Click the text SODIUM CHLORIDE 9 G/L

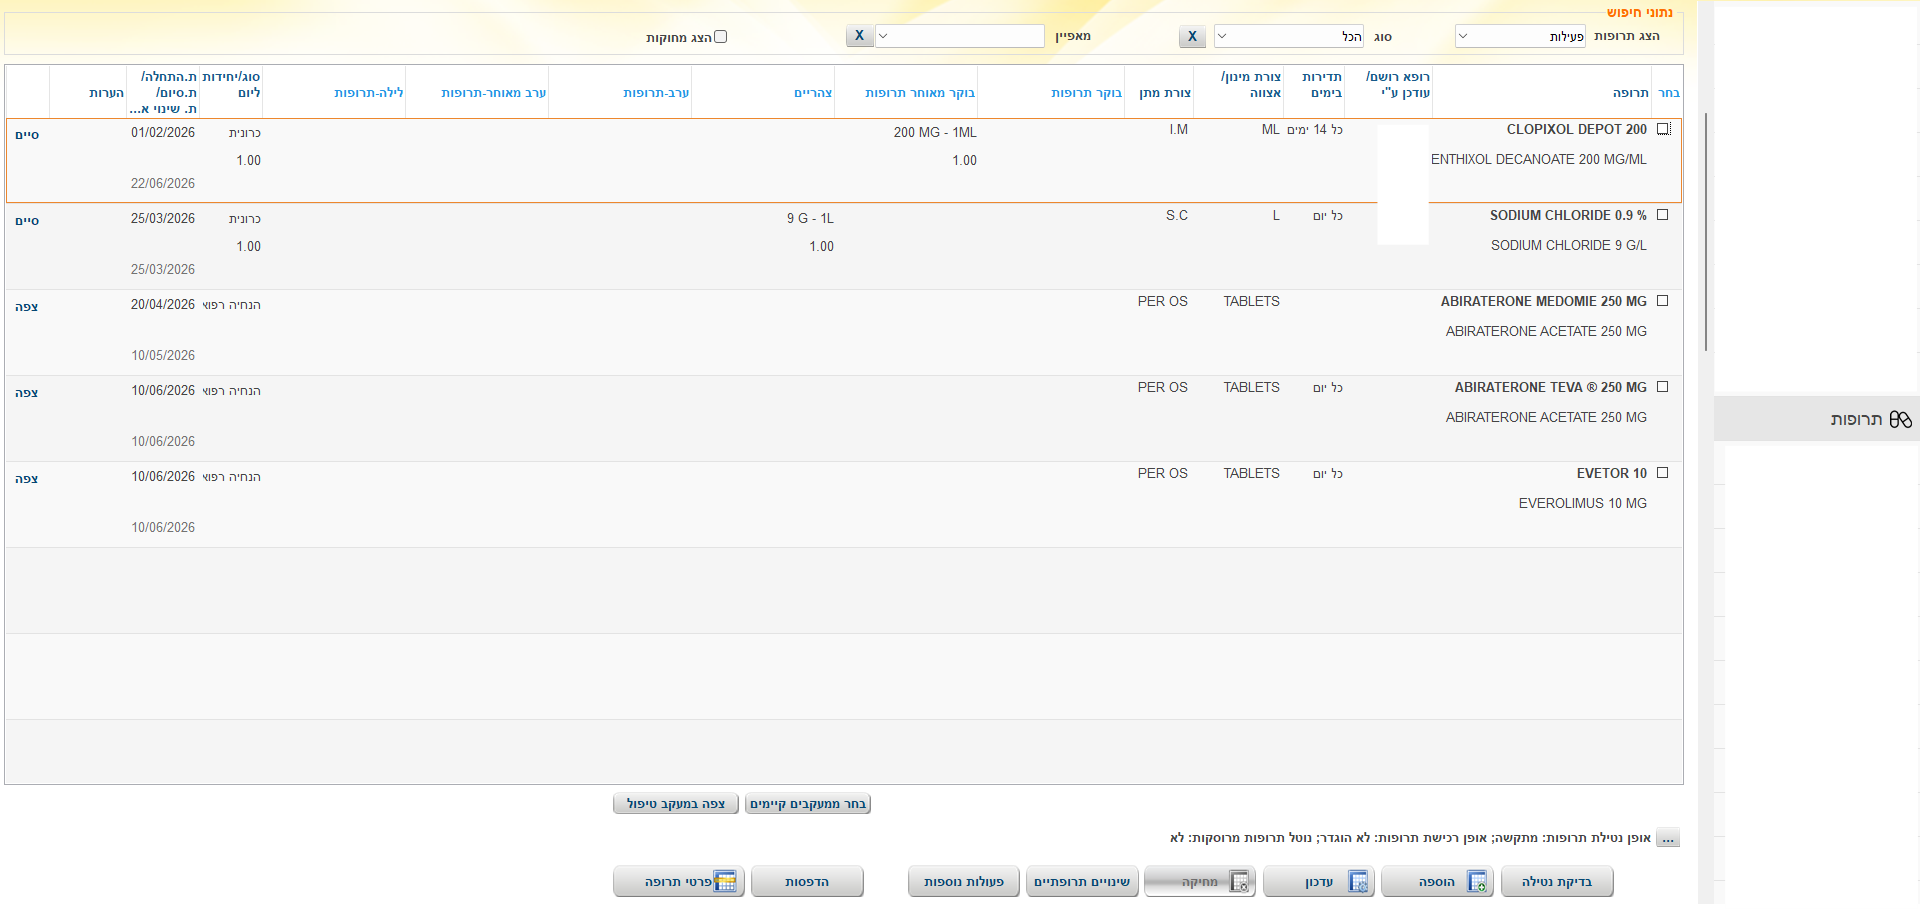(x=1569, y=245)
